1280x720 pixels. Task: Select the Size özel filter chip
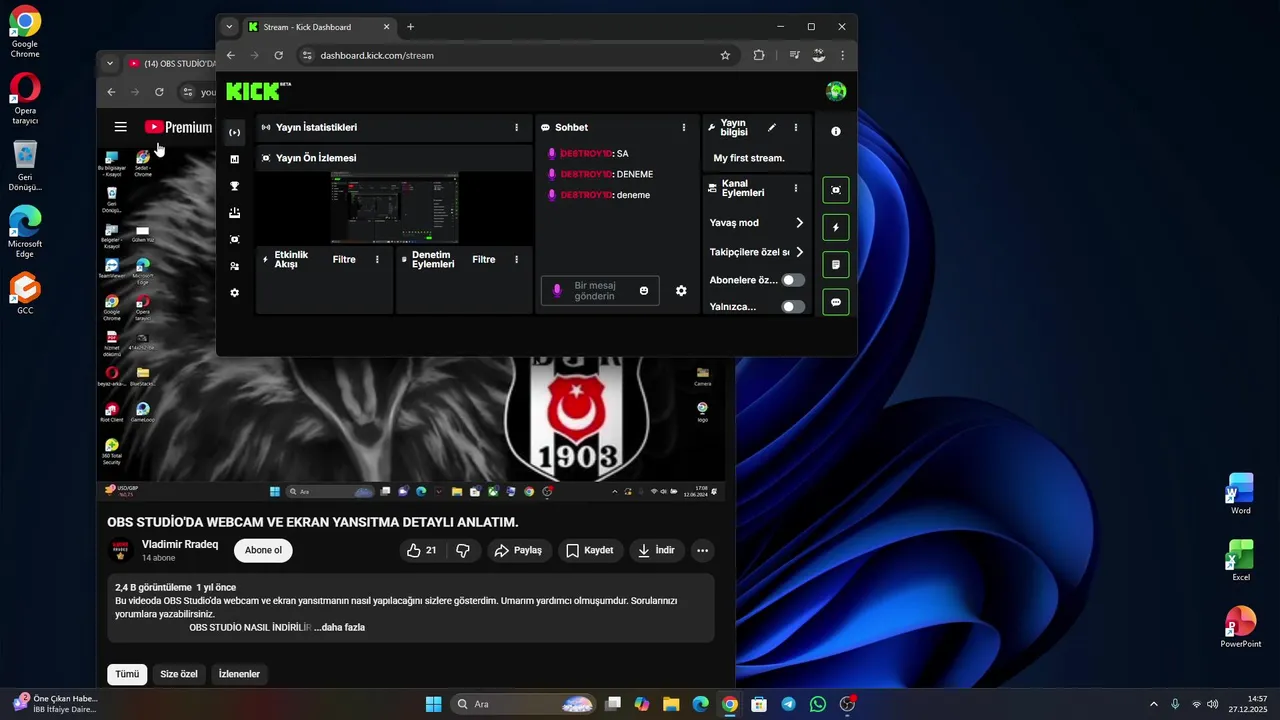[179, 674]
